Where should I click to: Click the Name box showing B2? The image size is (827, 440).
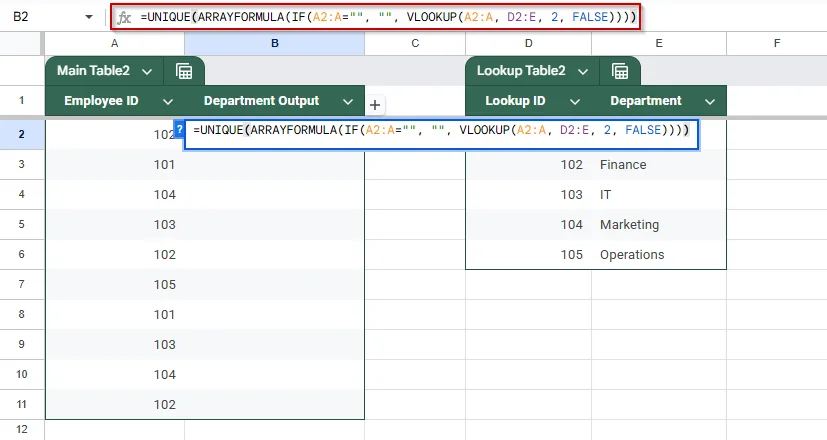click(21, 17)
